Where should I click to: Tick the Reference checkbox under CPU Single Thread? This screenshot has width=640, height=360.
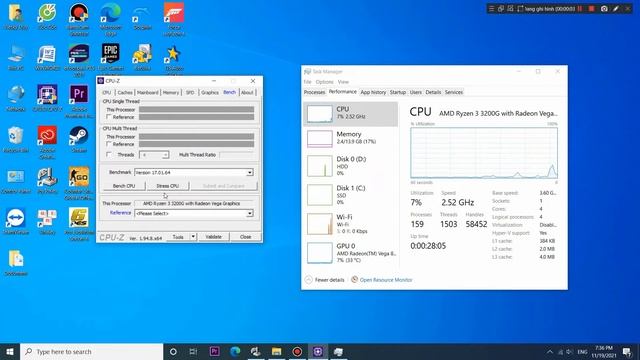109,117
